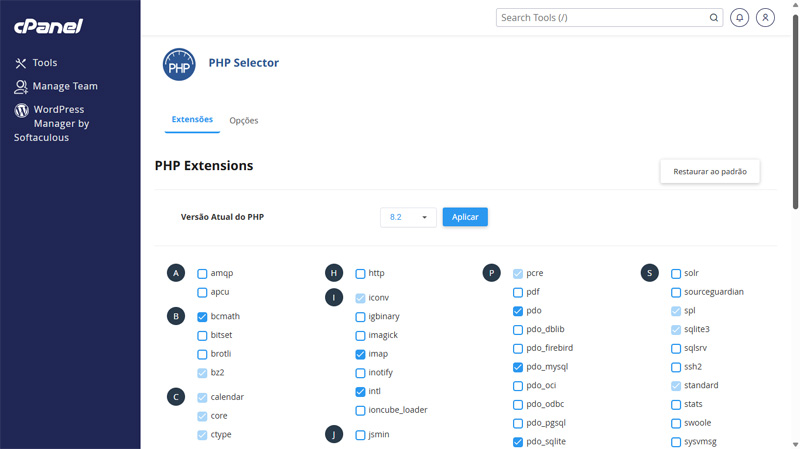Enable the pdf extension checkbox
Viewport: 800px width, 449px height.
coord(518,293)
